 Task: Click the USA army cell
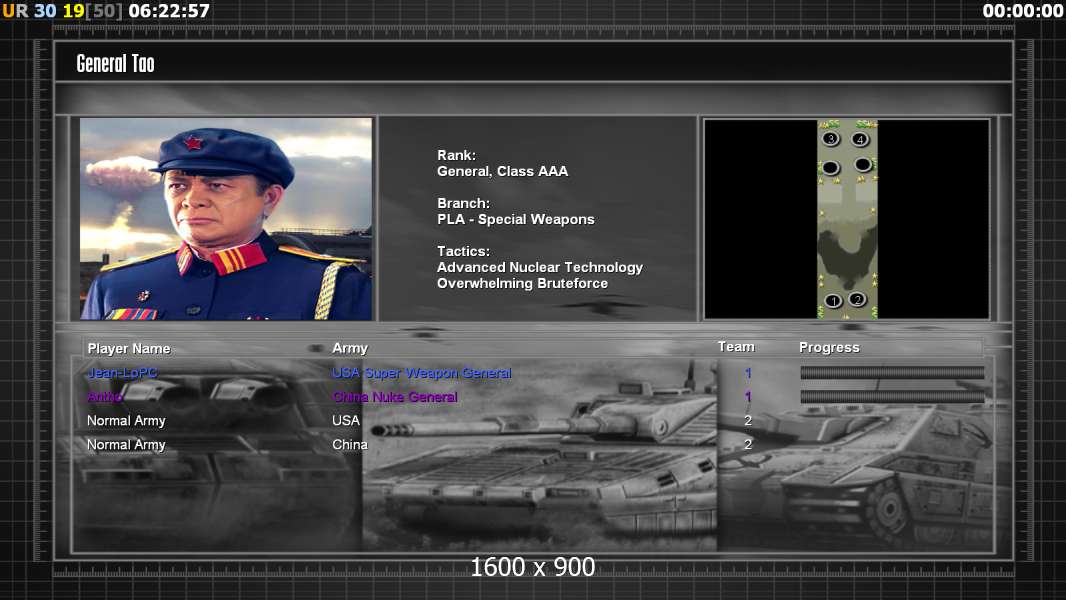pyautogui.click(x=346, y=421)
